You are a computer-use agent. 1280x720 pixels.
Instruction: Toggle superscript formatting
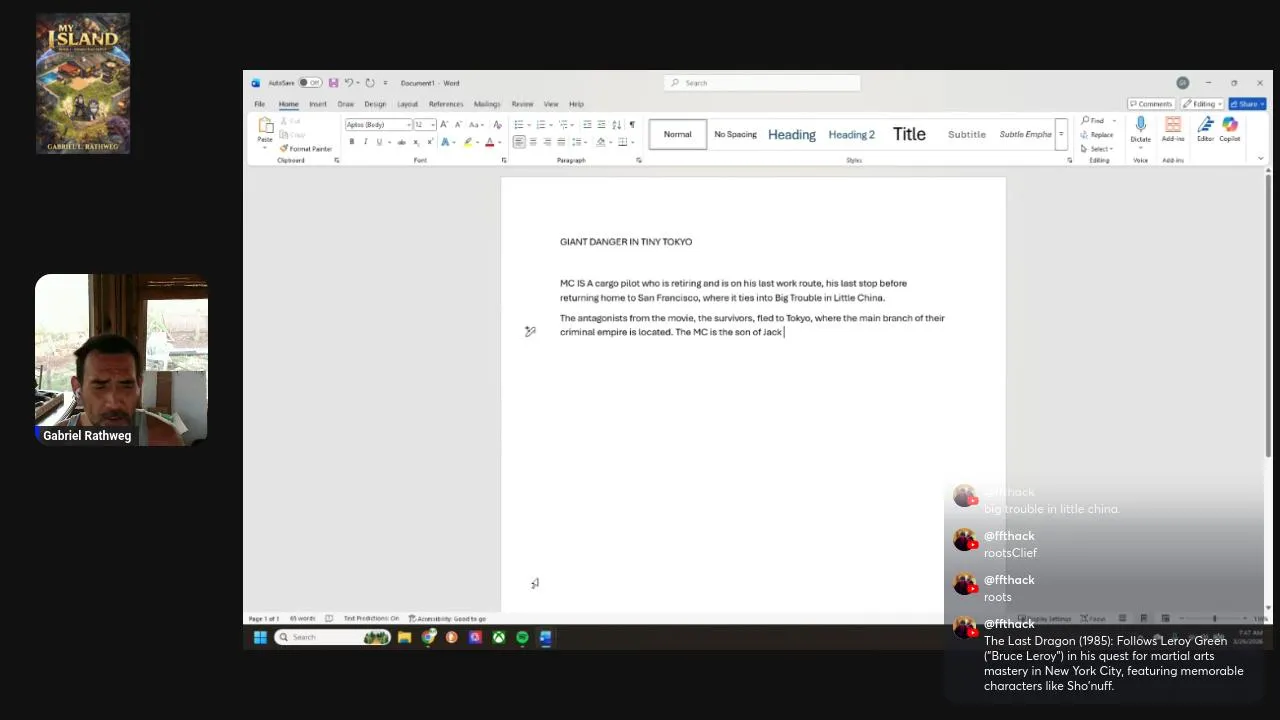coord(430,142)
